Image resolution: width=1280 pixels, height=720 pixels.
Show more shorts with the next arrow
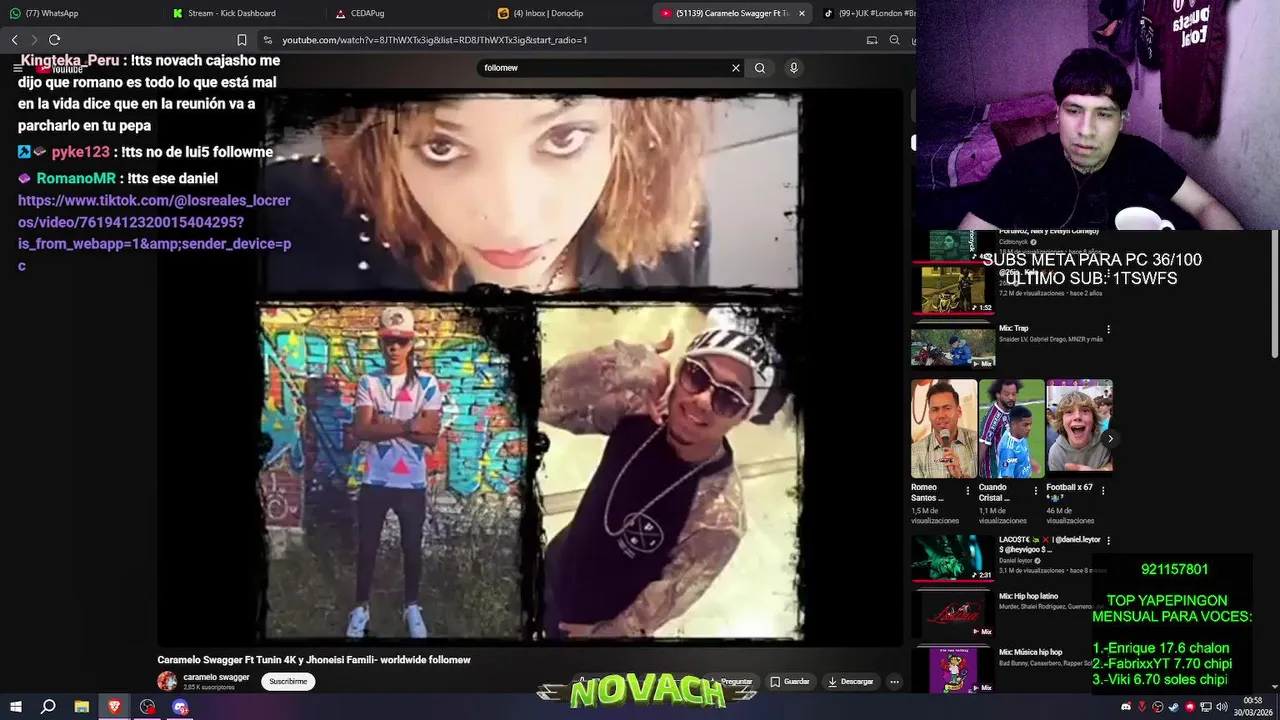click(x=1110, y=438)
